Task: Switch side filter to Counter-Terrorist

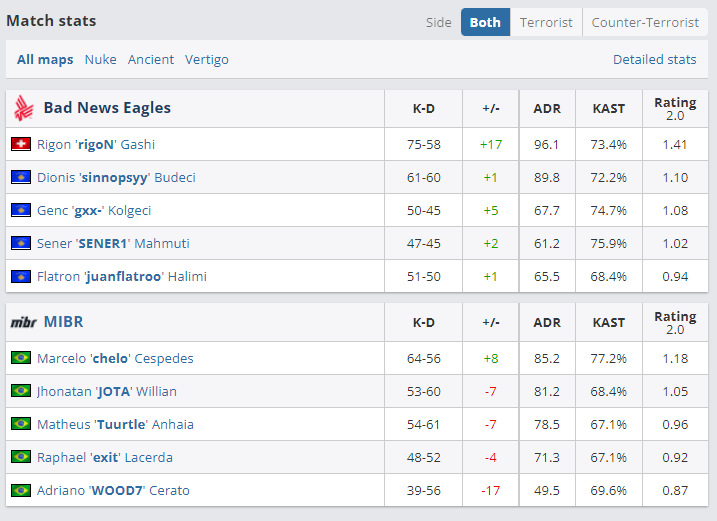Action: pos(645,22)
